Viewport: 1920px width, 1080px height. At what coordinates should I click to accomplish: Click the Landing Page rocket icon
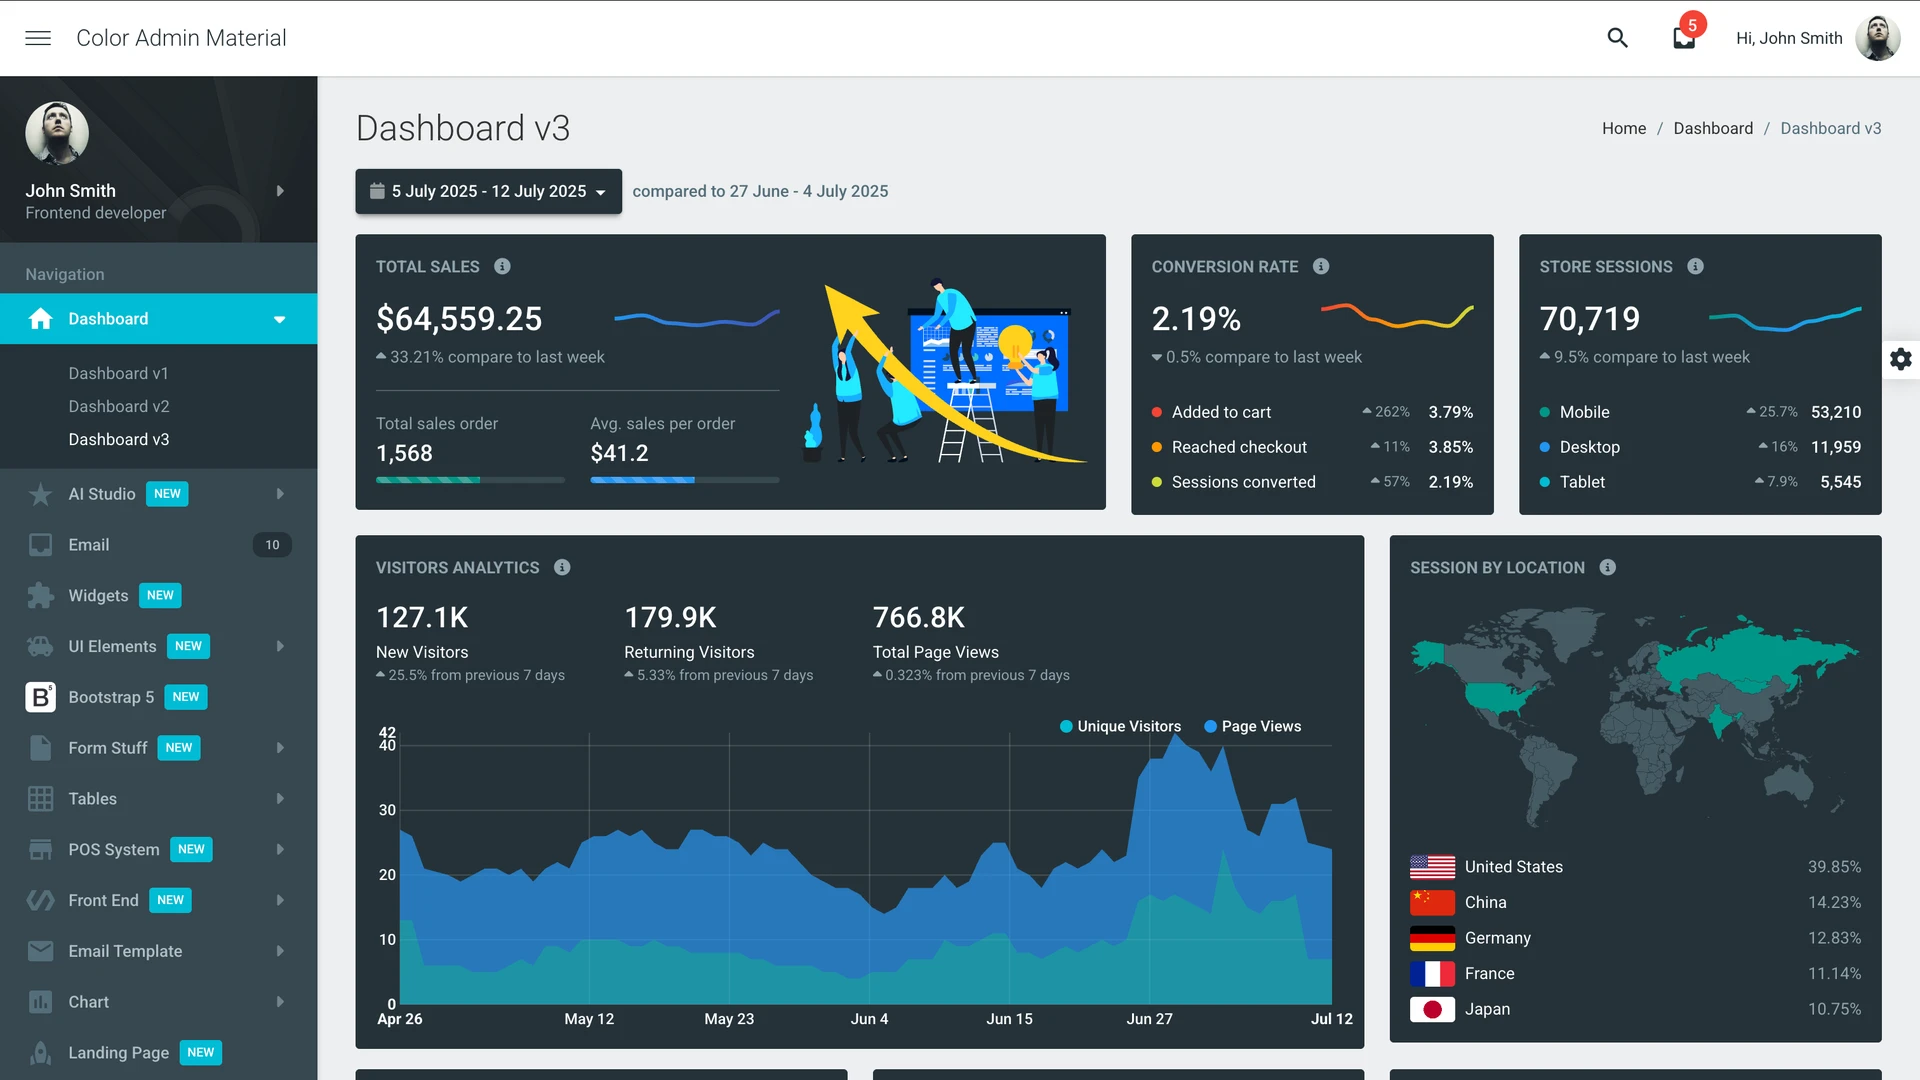40,1053
